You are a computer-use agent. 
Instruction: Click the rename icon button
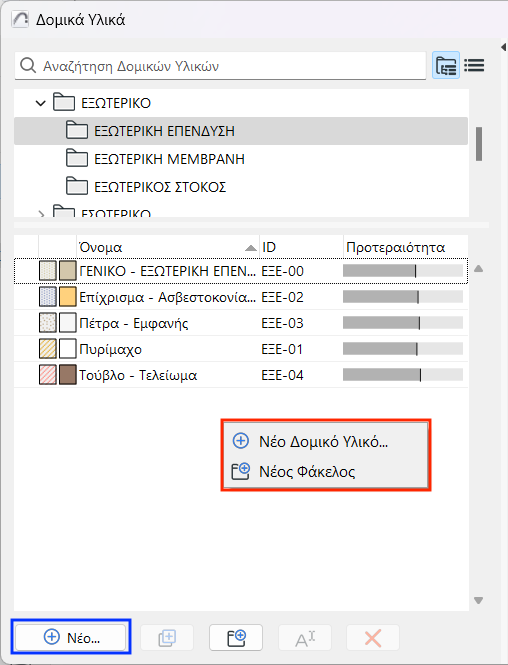tap(304, 637)
